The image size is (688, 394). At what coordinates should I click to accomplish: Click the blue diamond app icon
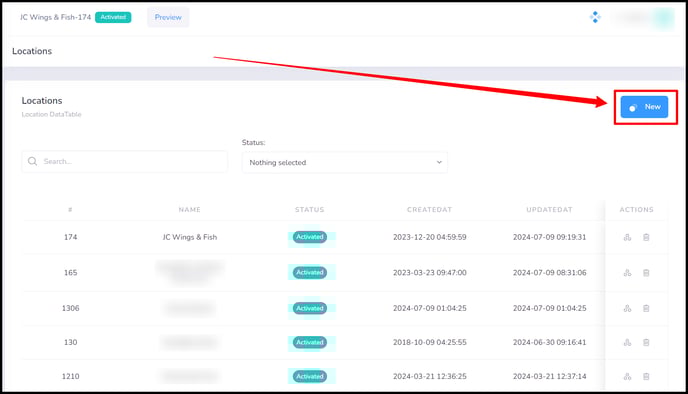[595, 17]
